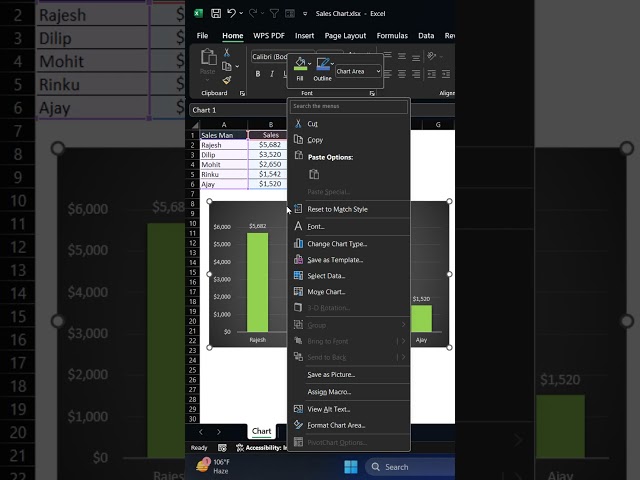Image resolution: width=640 pixels, height=480 pixels.
Task: Open Customize Quick Access Toolbar dropdown
Action: pyautogui.click(x=305, y=14)
